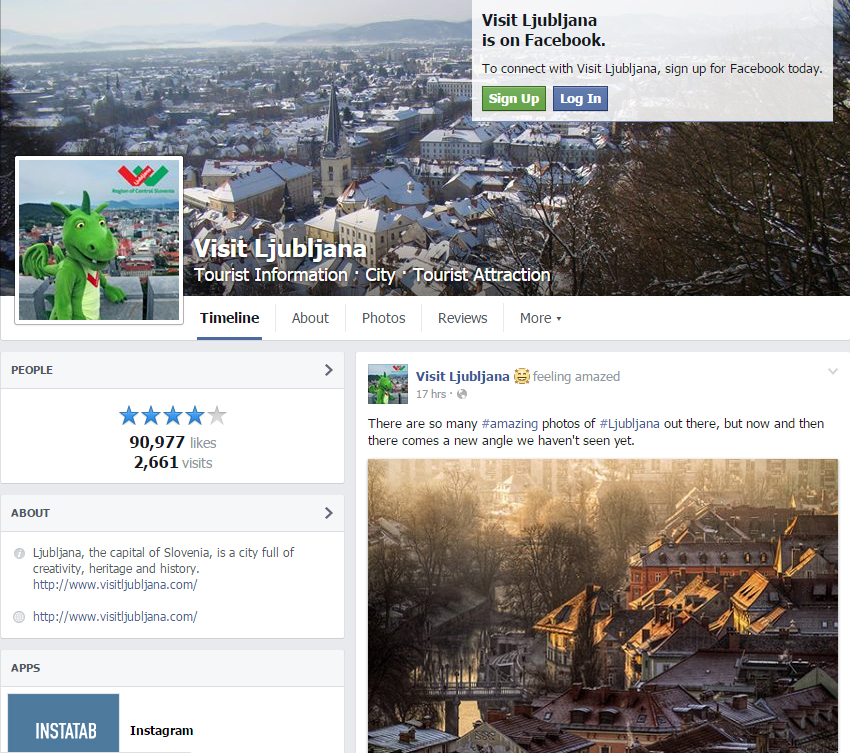Viewport: 850px width, 753px height.
Task: Click the 'feeling amazed' status text
Action: pyautogui.click(x=576, y=376)
